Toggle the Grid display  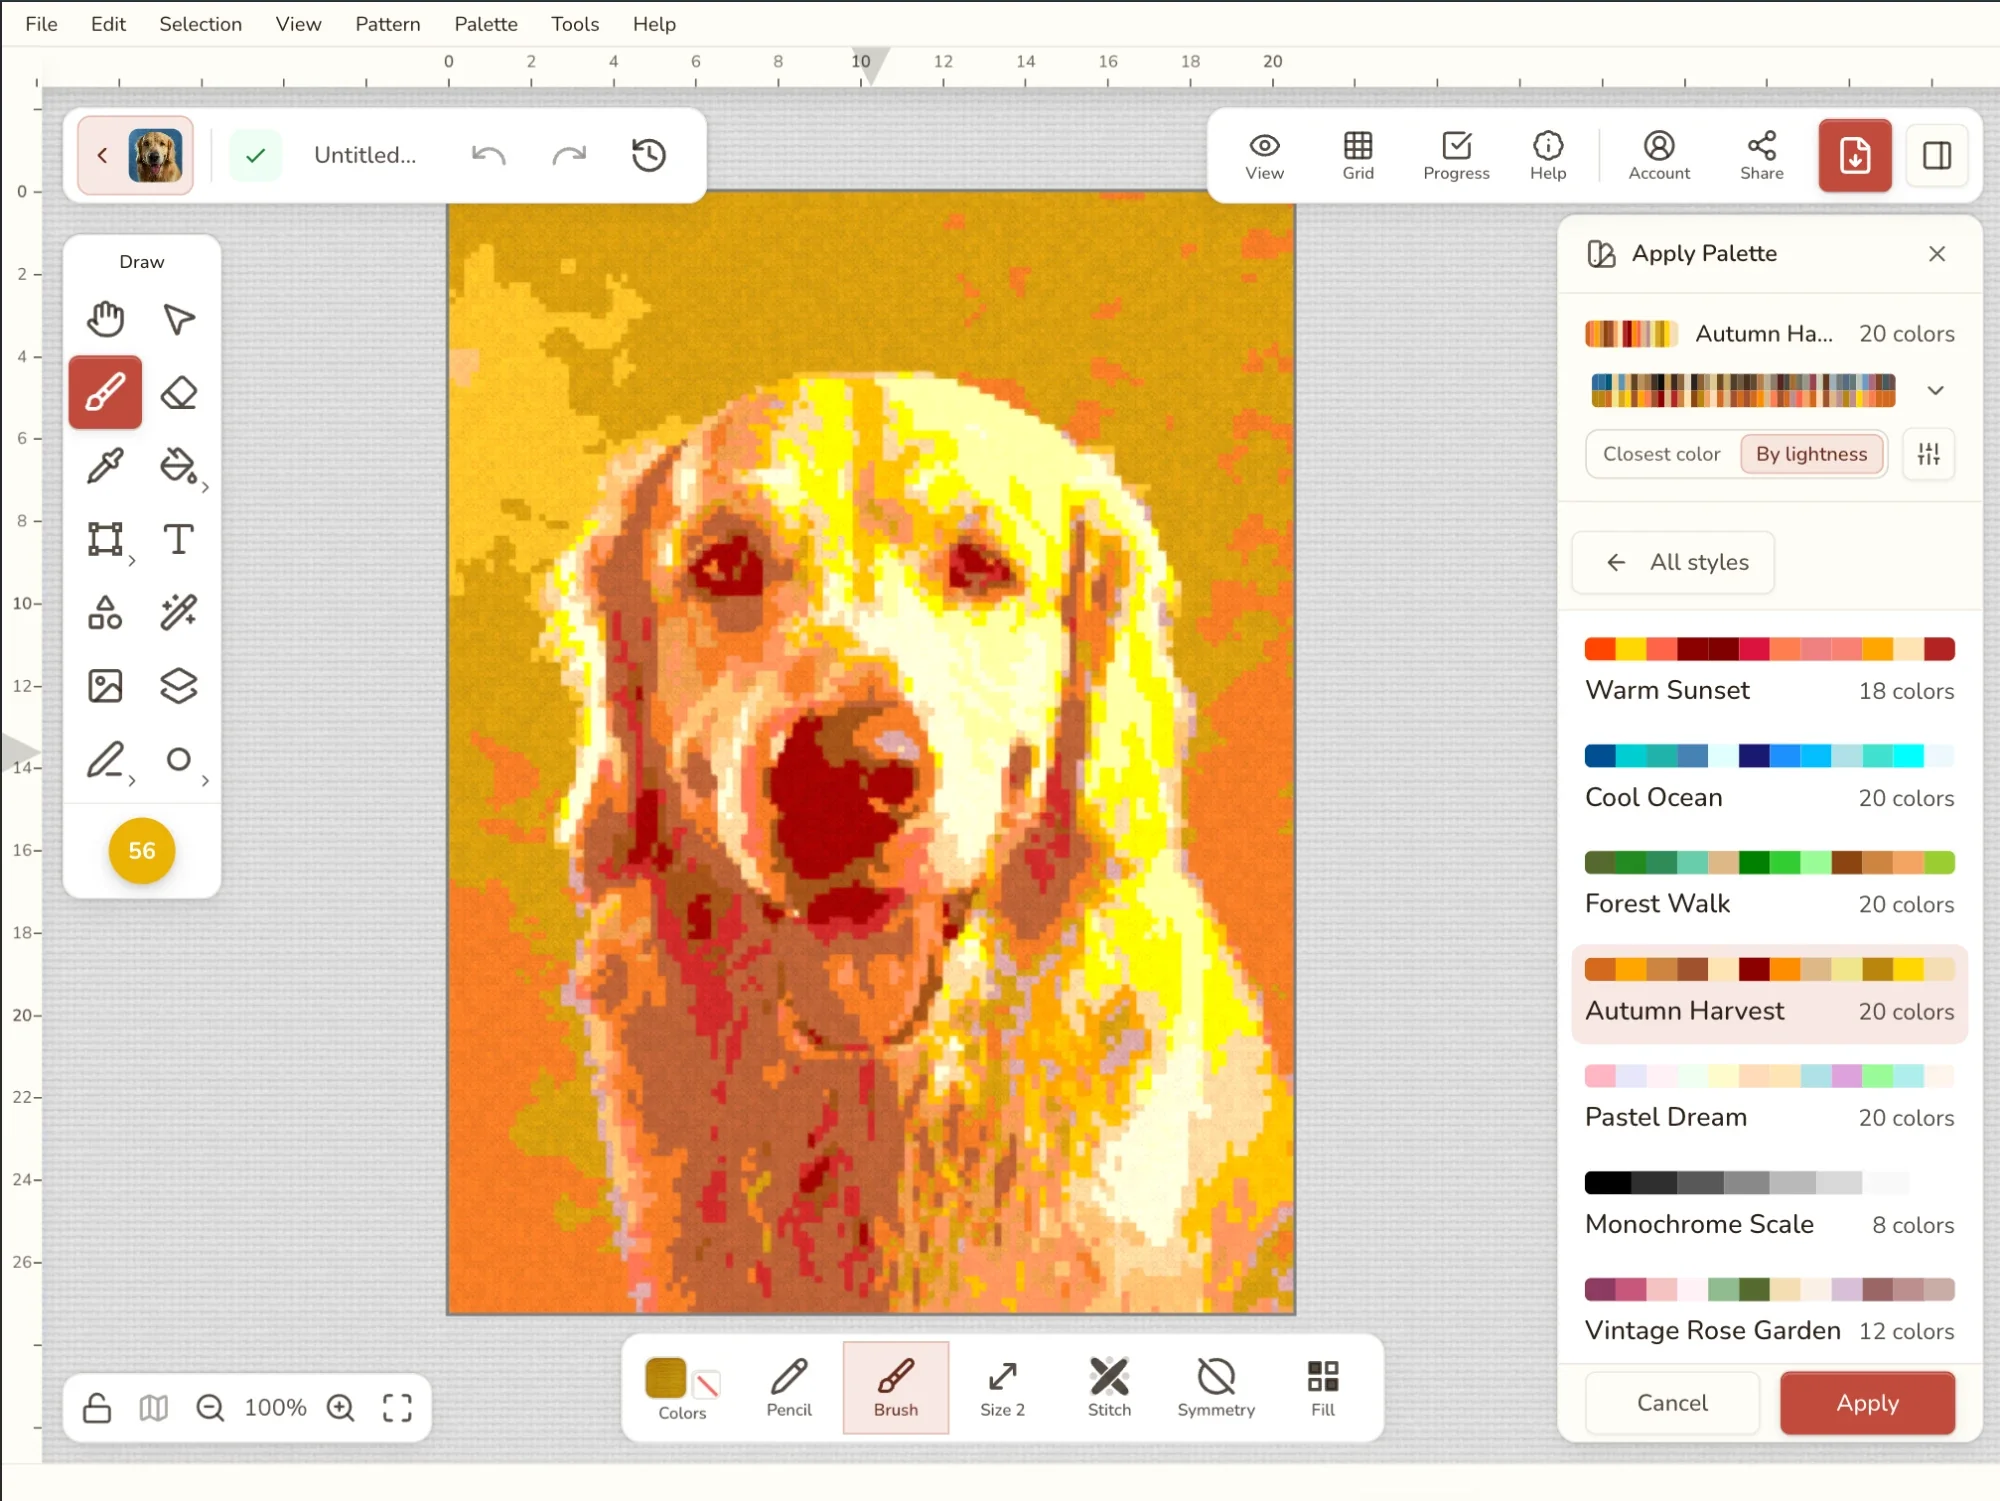(x=1358, y=156)
